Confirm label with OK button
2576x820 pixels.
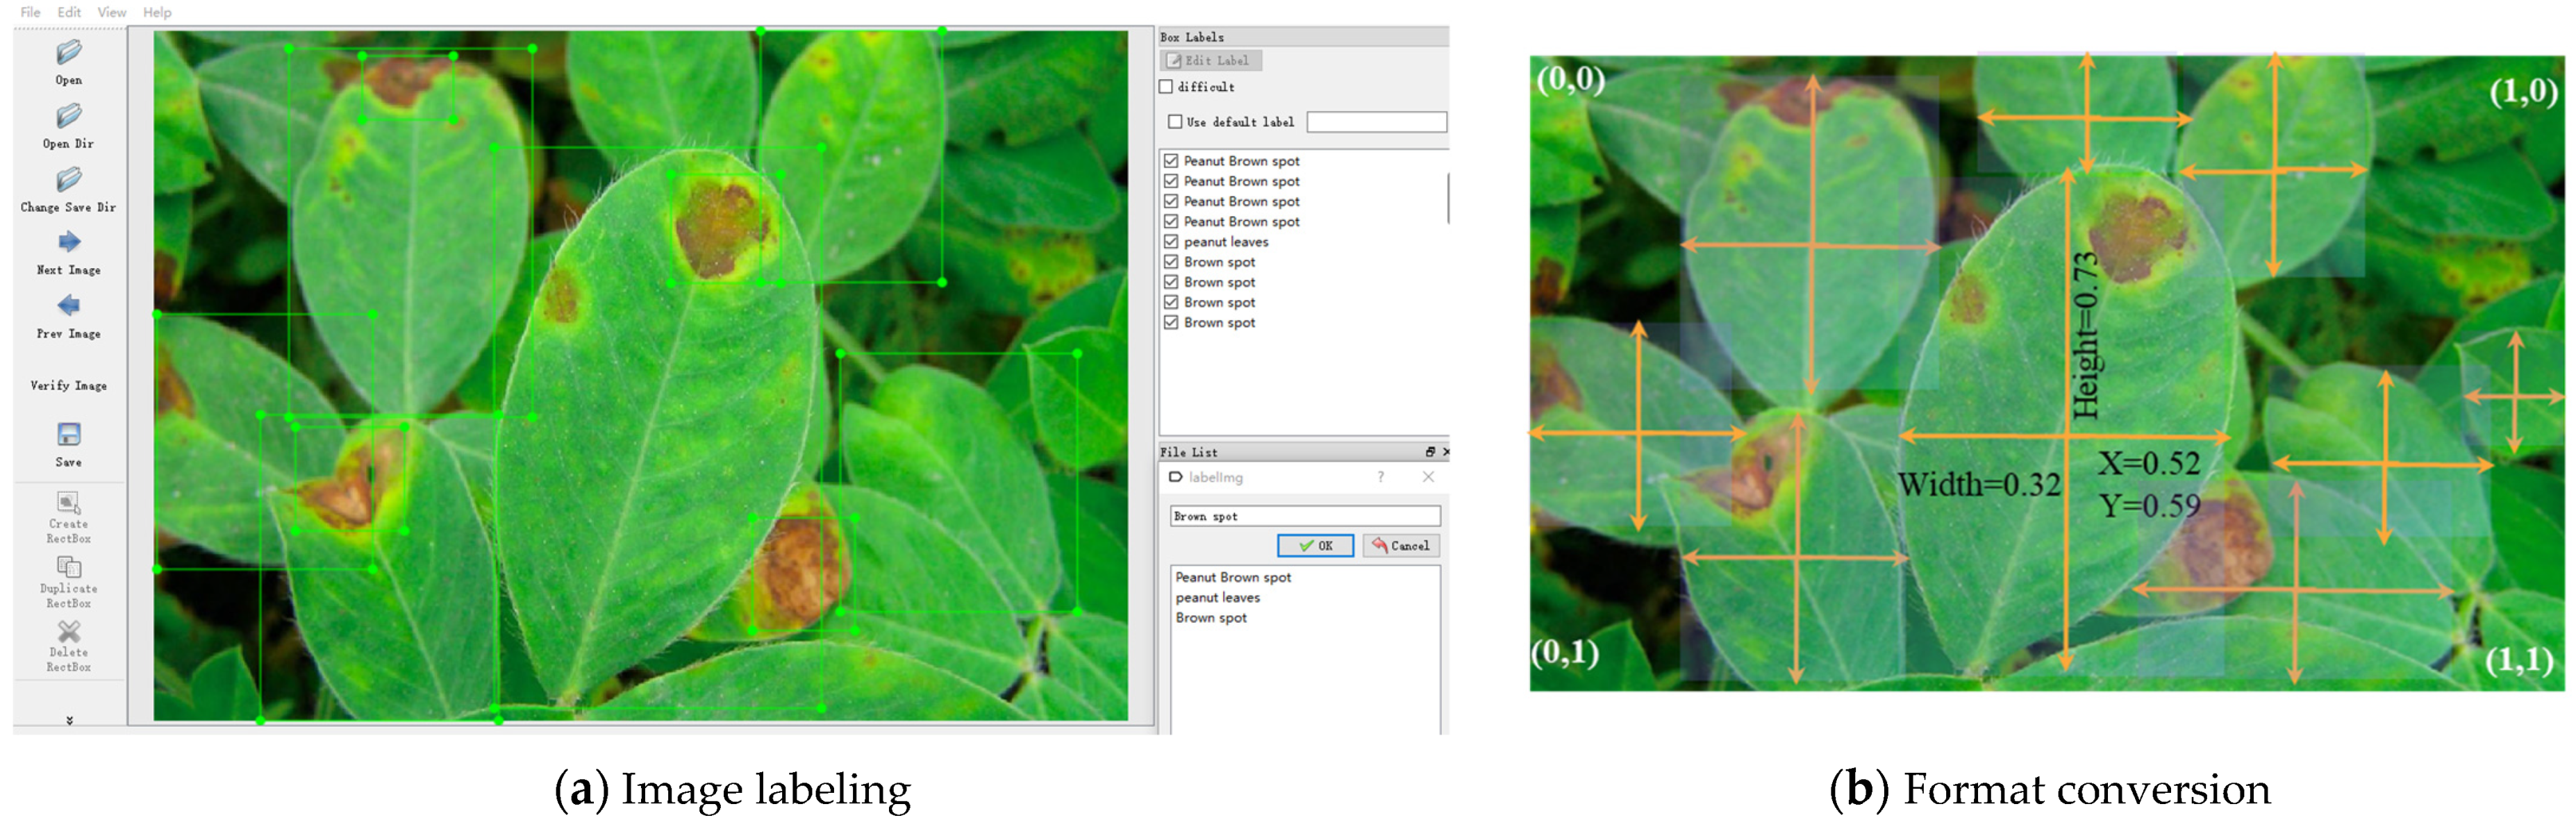click(x=1315, y=546)
